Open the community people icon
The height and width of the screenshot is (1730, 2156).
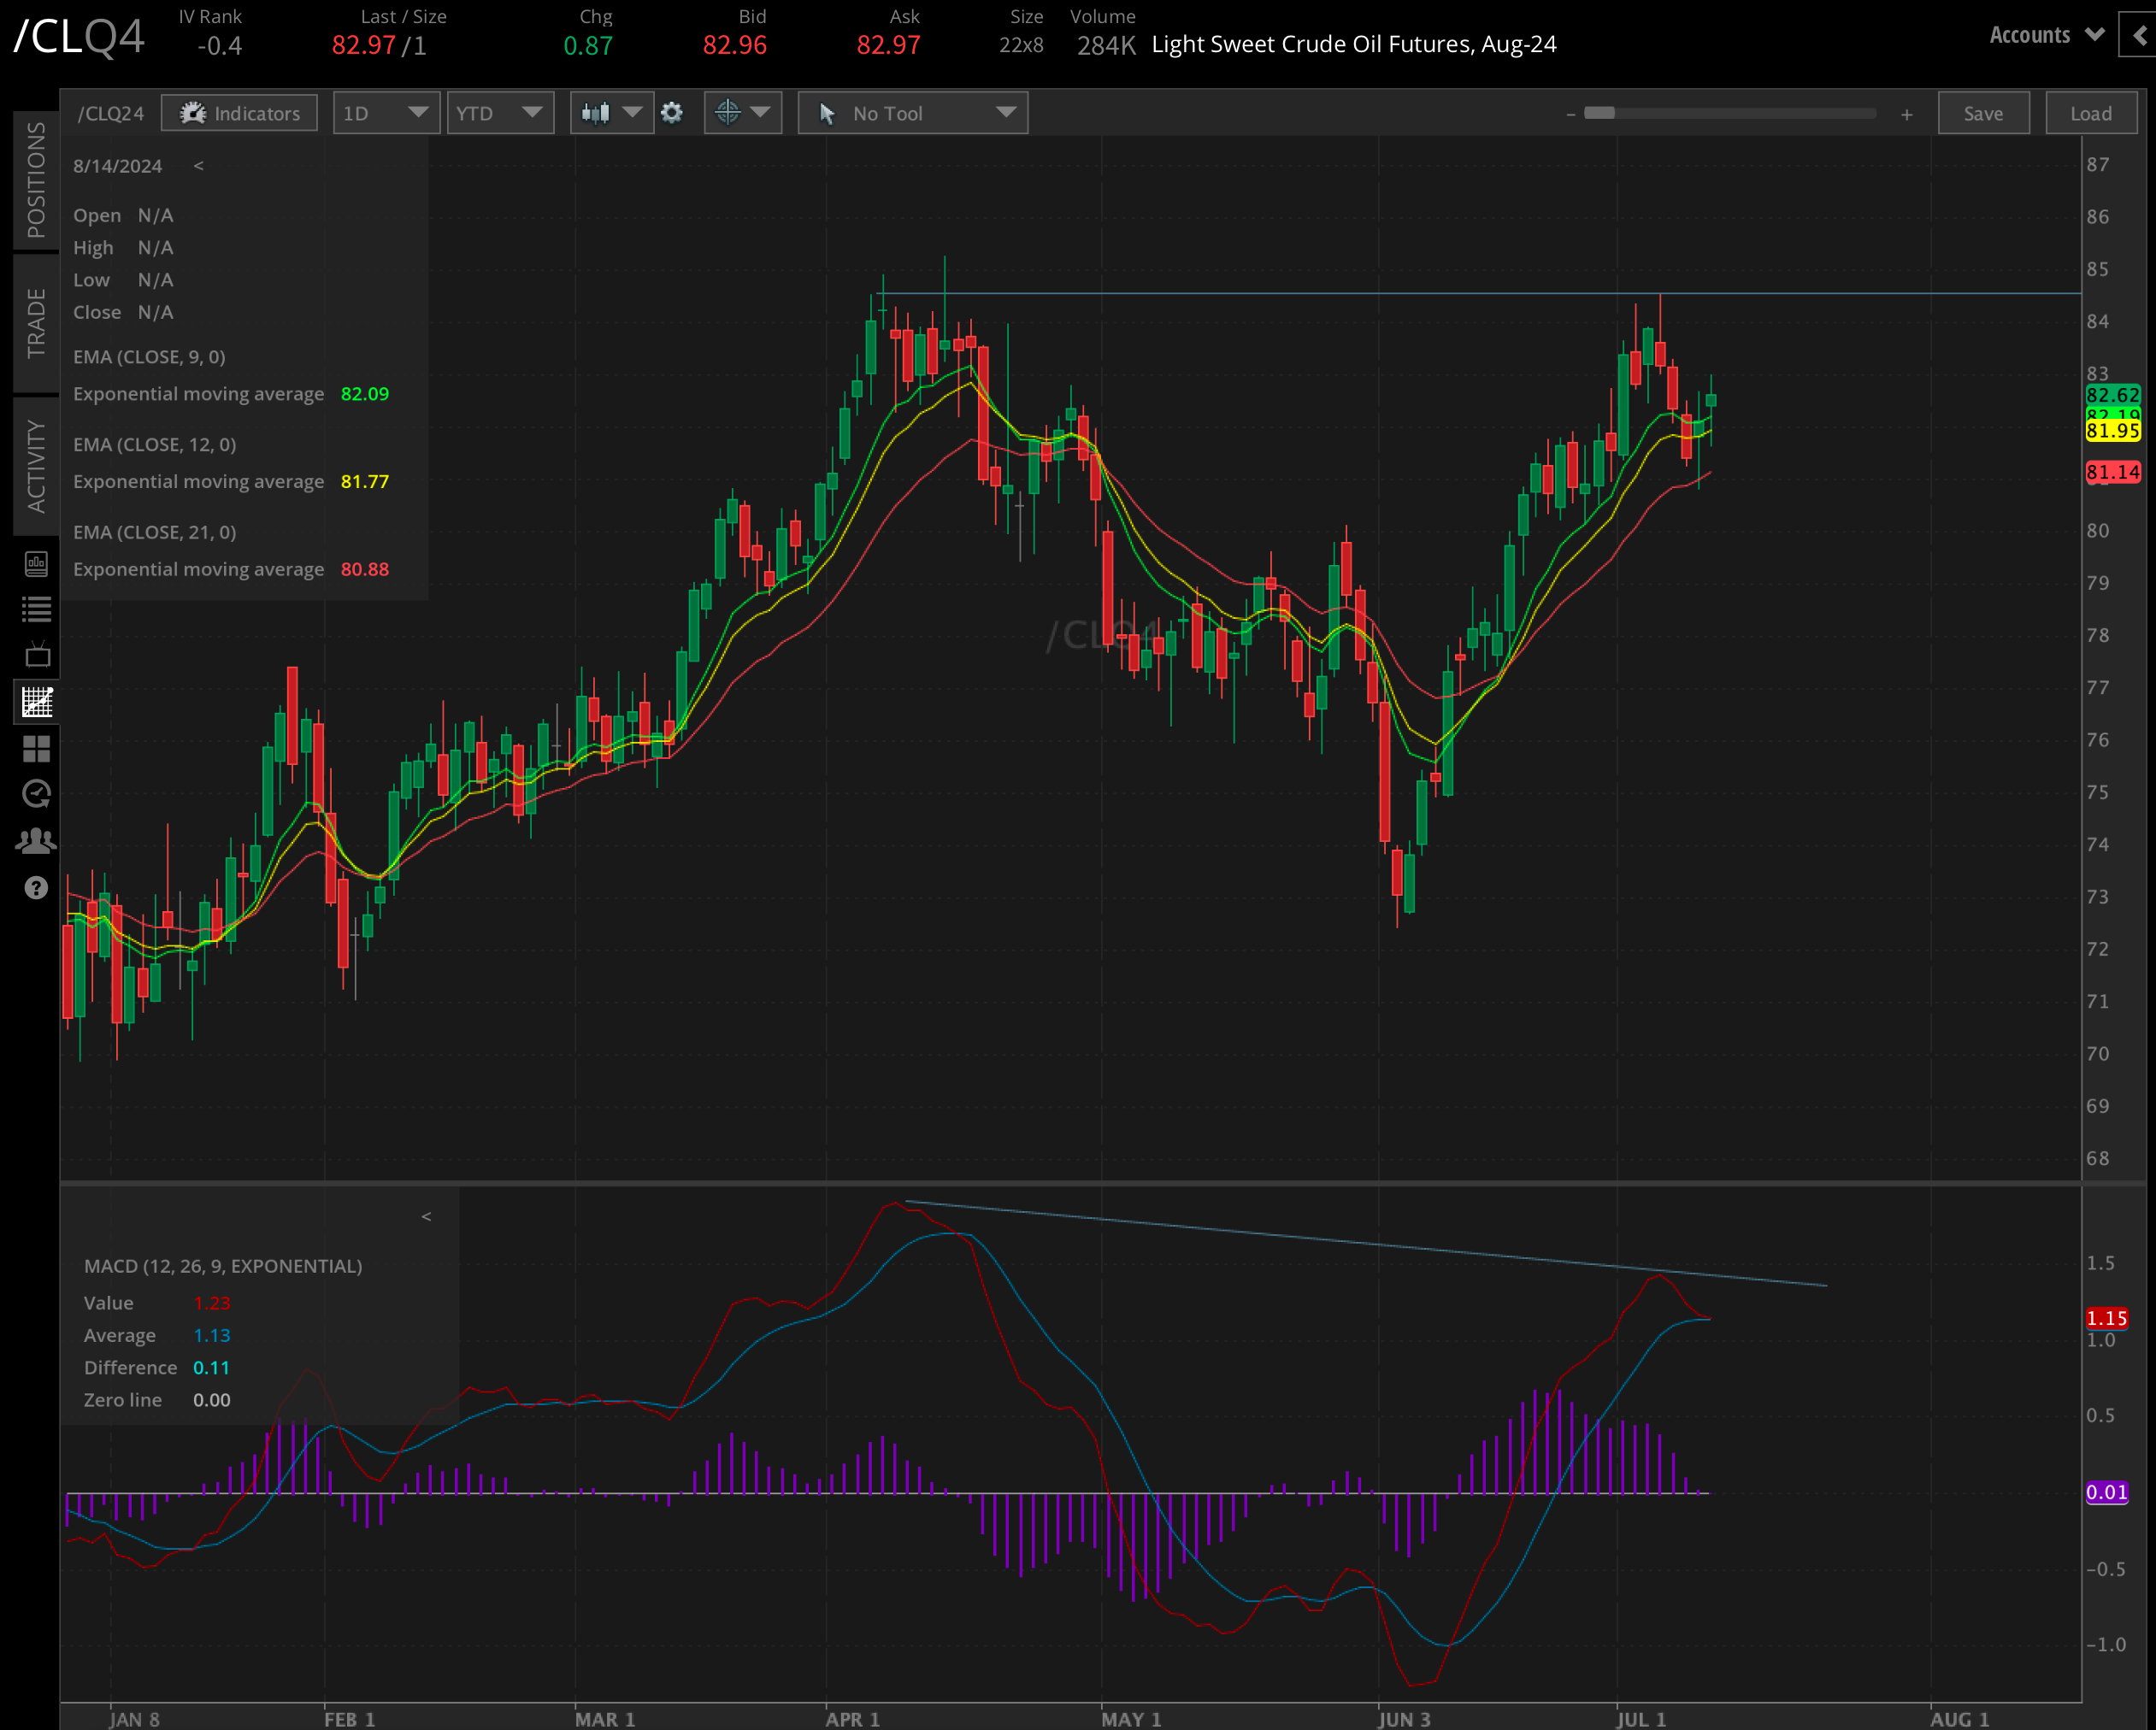(x=36, y=841)
